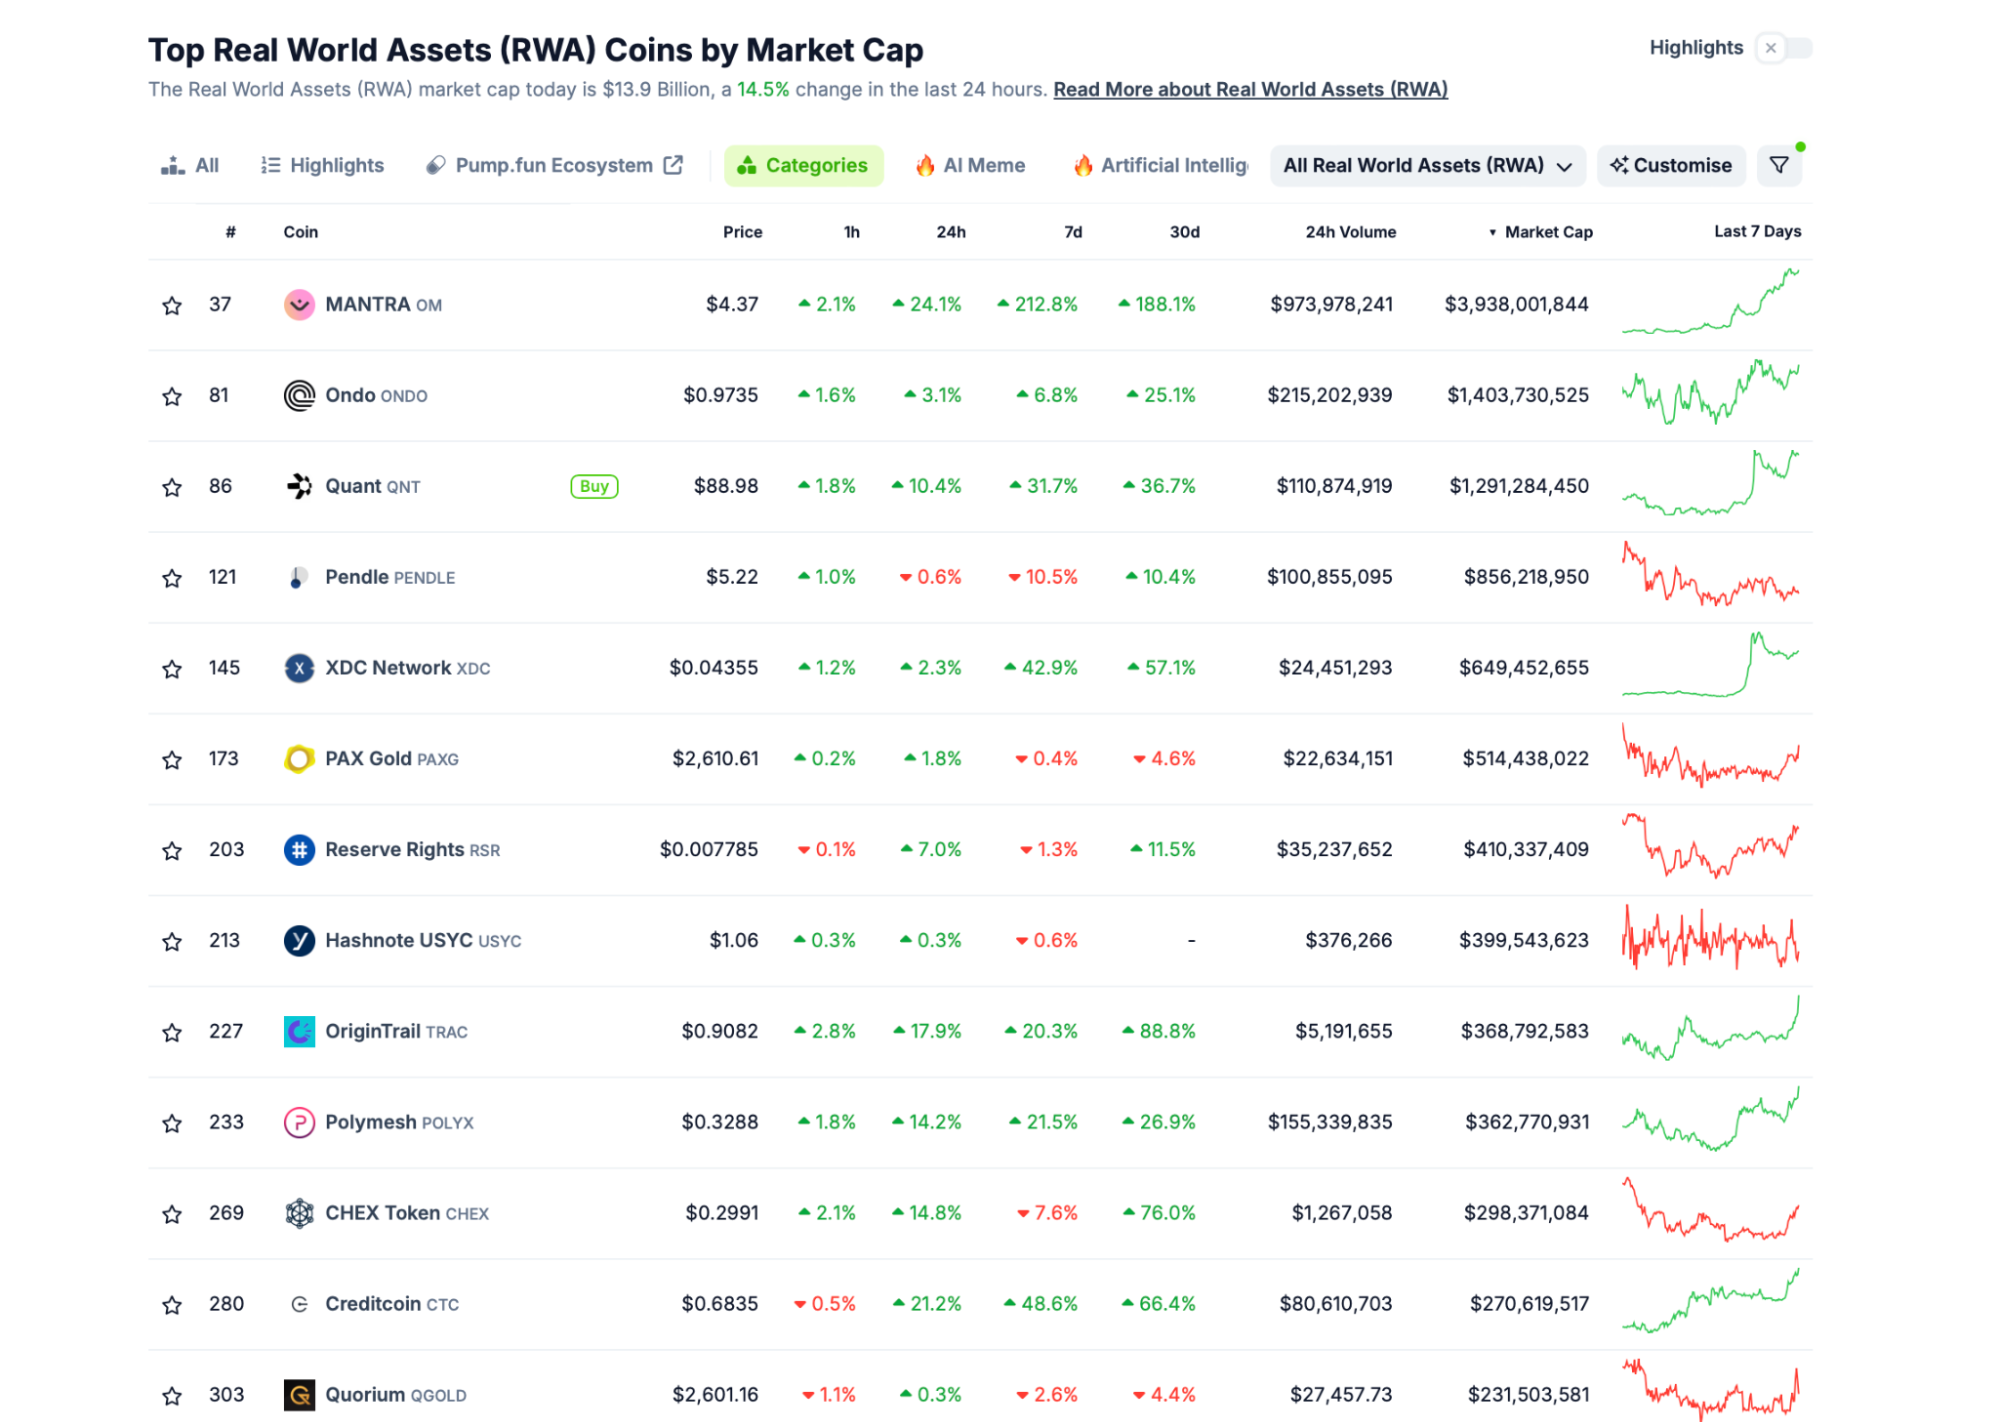Click OriginTrail price $0.9082
Screen dimensions: 1999x1423
720,1031
